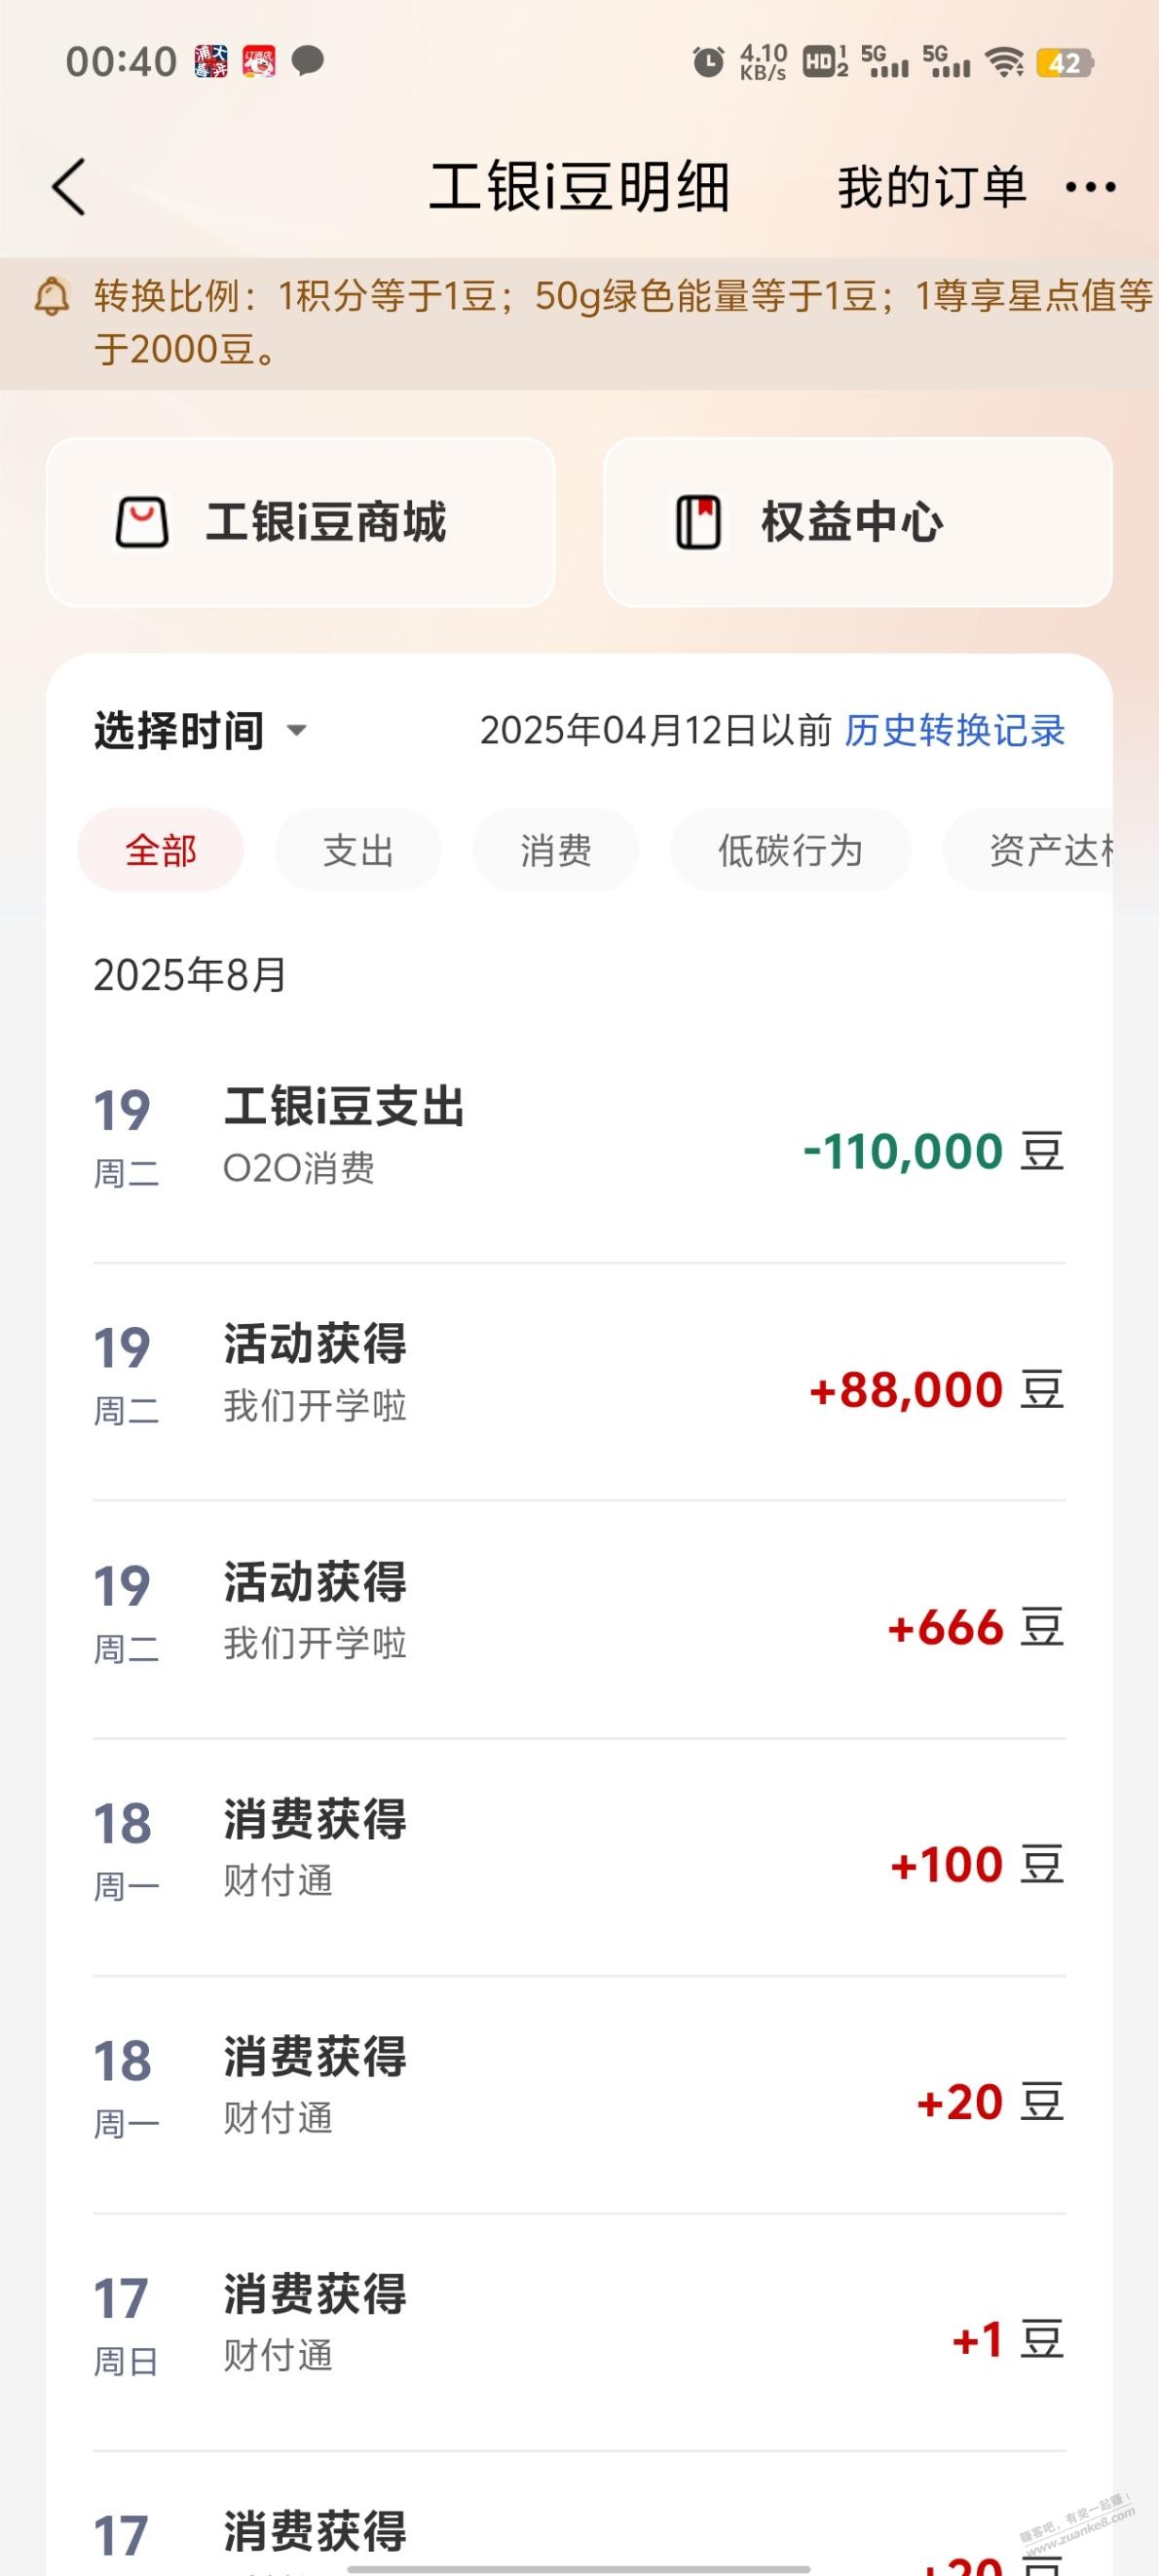Screen dimensions: 1159x2576
Task: Expand the 选择时间 dropdown arrow
Action: tap(296, 731)
